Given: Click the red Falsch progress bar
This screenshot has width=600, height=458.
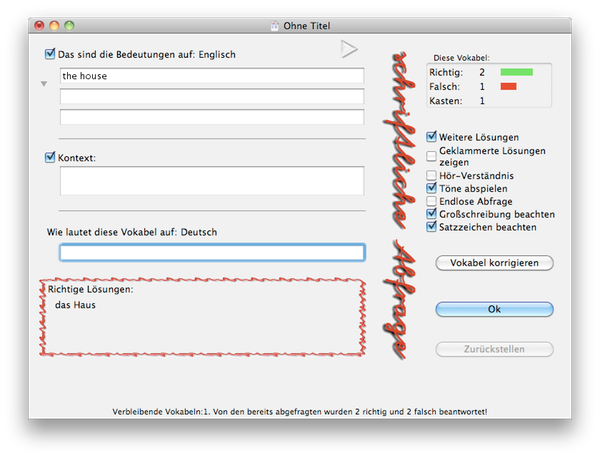Looking at the screenshot, I should (508, 87).
